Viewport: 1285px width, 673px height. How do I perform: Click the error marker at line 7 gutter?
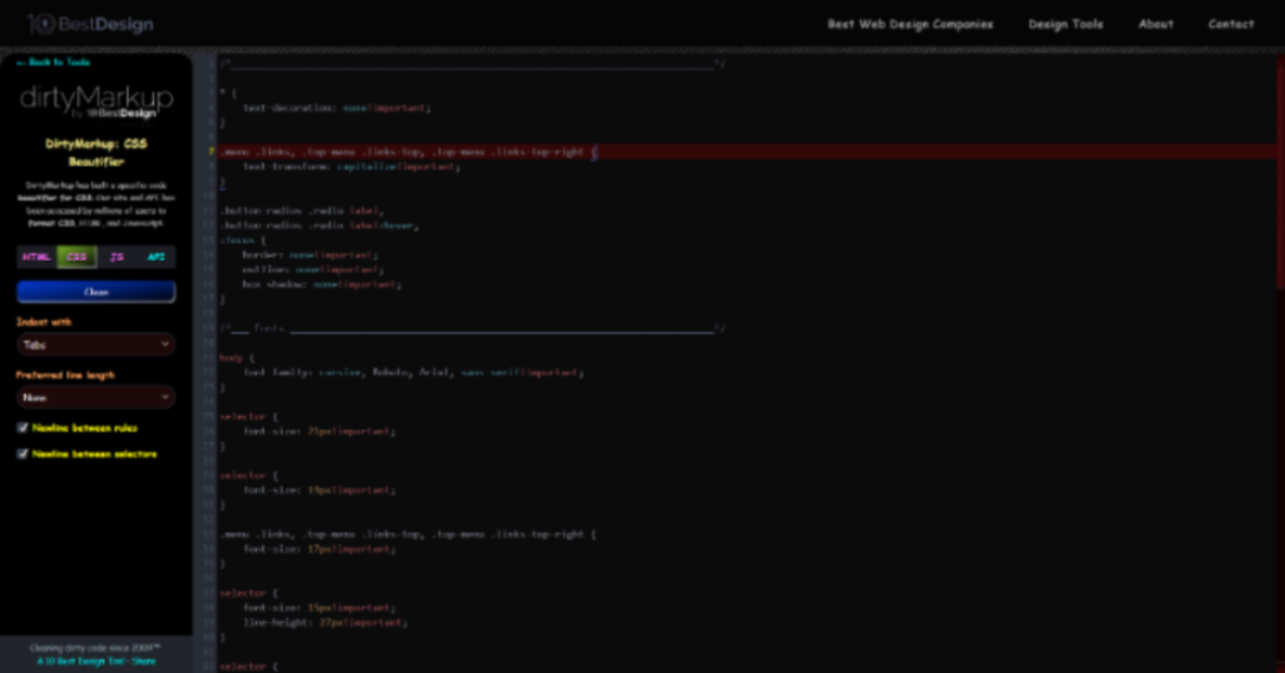[211, 152]
